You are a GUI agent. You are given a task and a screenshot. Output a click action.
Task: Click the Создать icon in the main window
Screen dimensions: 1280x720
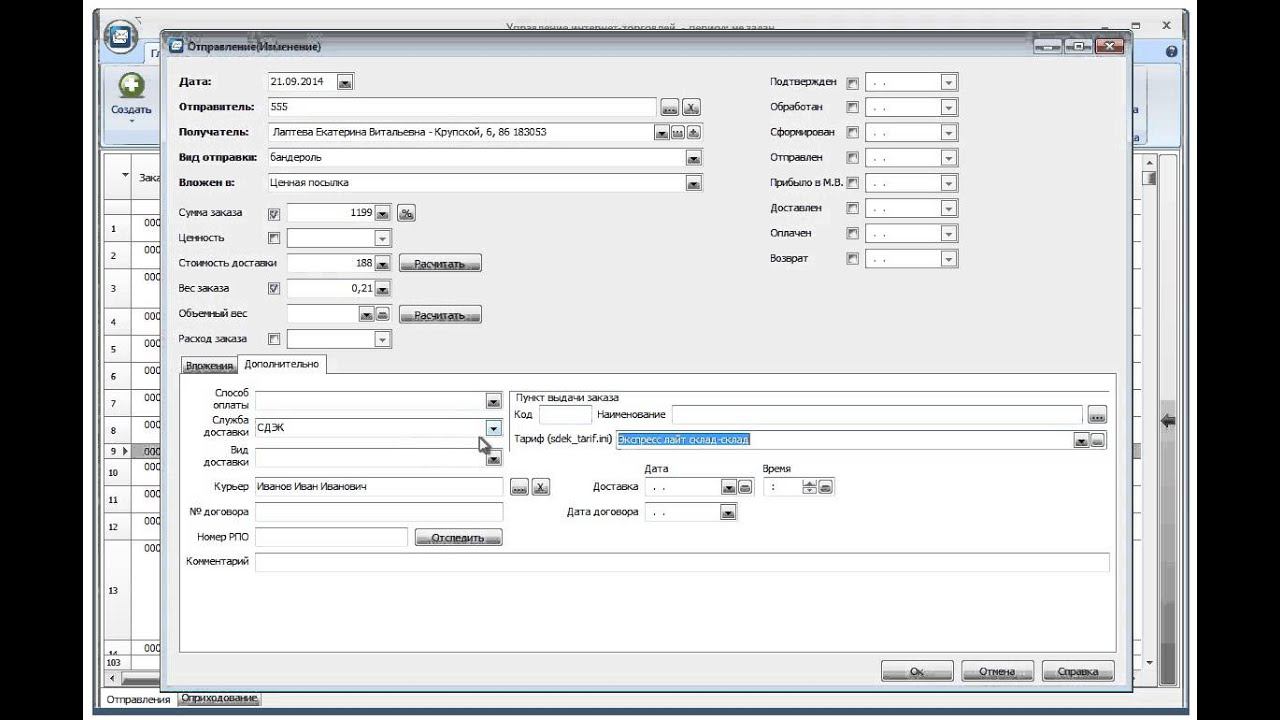pyautogui.click(x=132, y=86)
